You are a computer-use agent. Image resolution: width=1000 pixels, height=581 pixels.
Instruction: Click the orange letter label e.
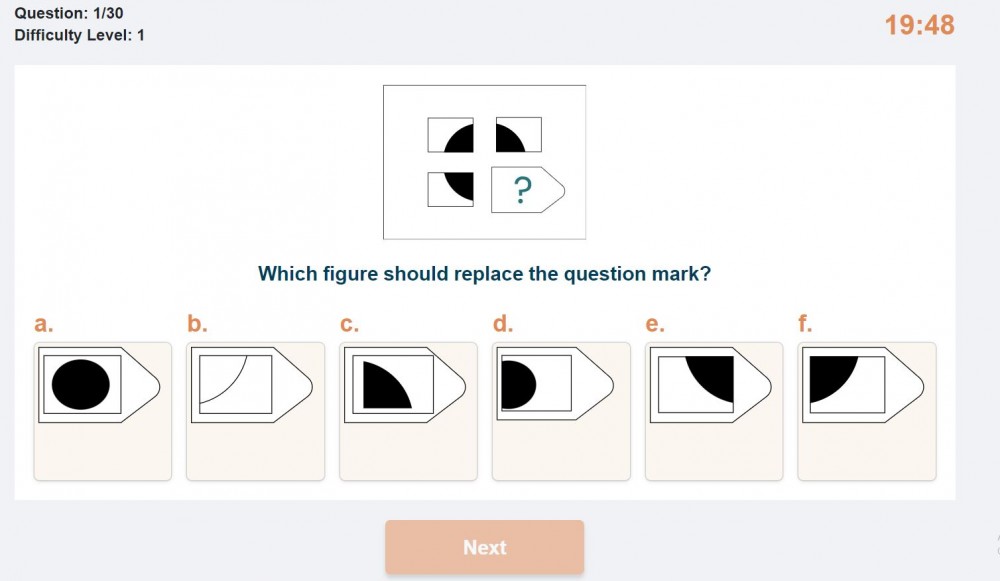coord(655,324)
